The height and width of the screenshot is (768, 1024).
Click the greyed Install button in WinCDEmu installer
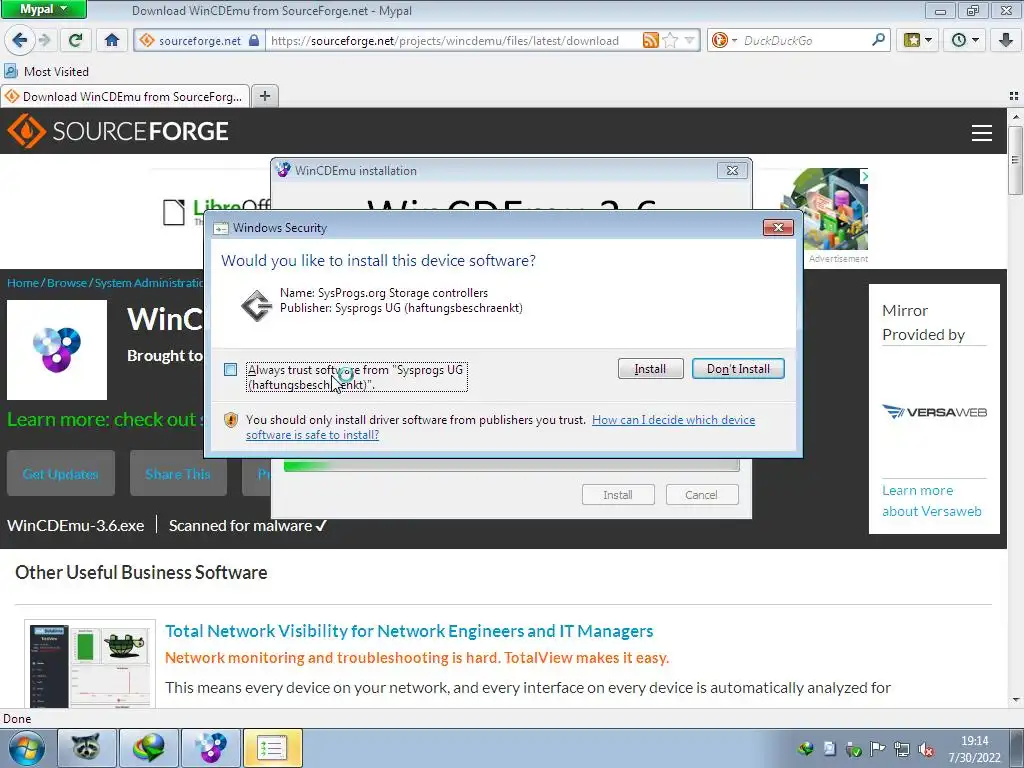[618, 495]
